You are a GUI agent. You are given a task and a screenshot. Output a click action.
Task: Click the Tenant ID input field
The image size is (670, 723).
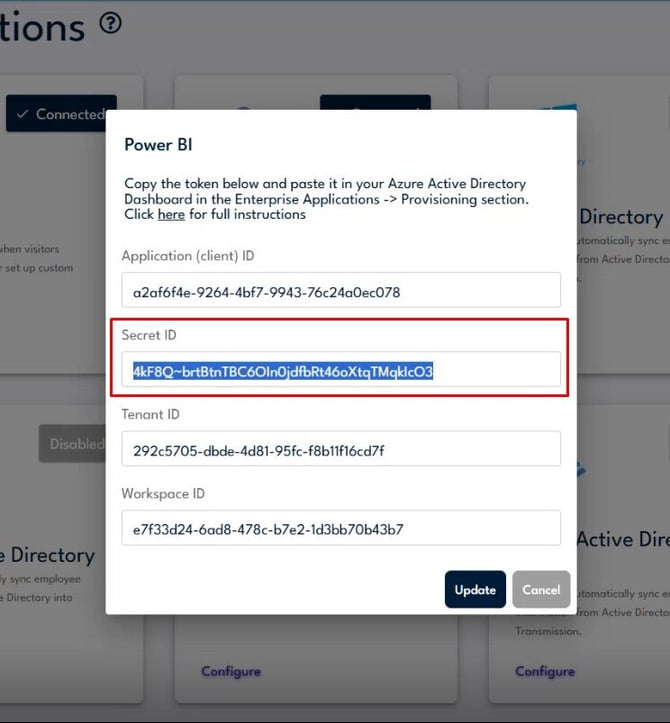point(341,449)
